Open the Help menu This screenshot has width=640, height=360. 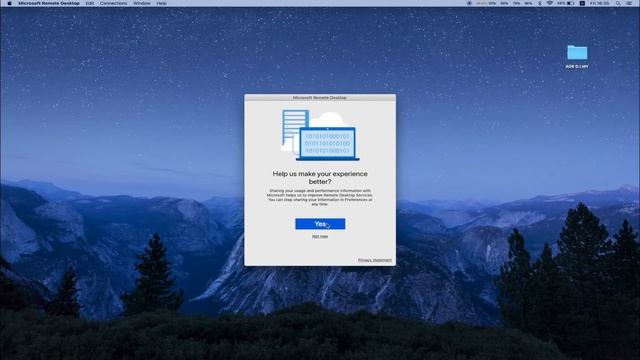pyautogui.click(x=161, y=3)
